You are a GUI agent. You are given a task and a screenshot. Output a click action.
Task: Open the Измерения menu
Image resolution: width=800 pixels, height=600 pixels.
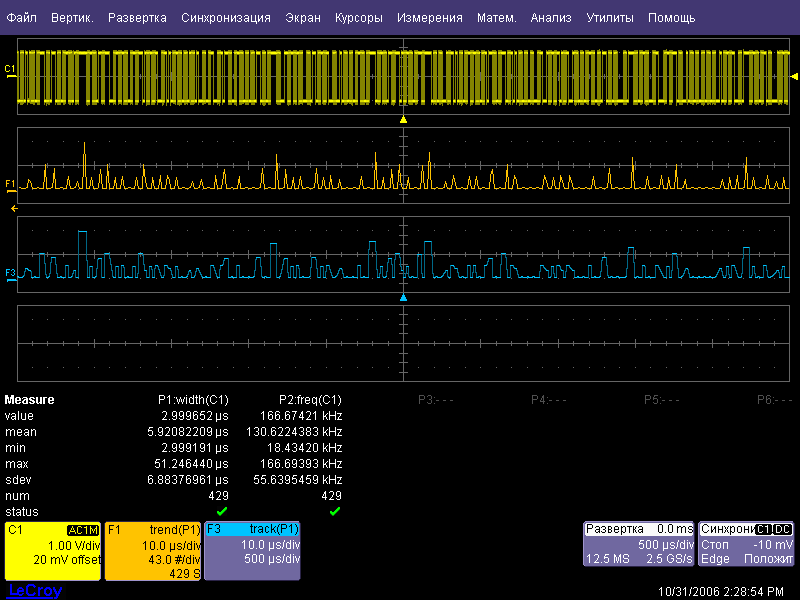coord(429,18)
